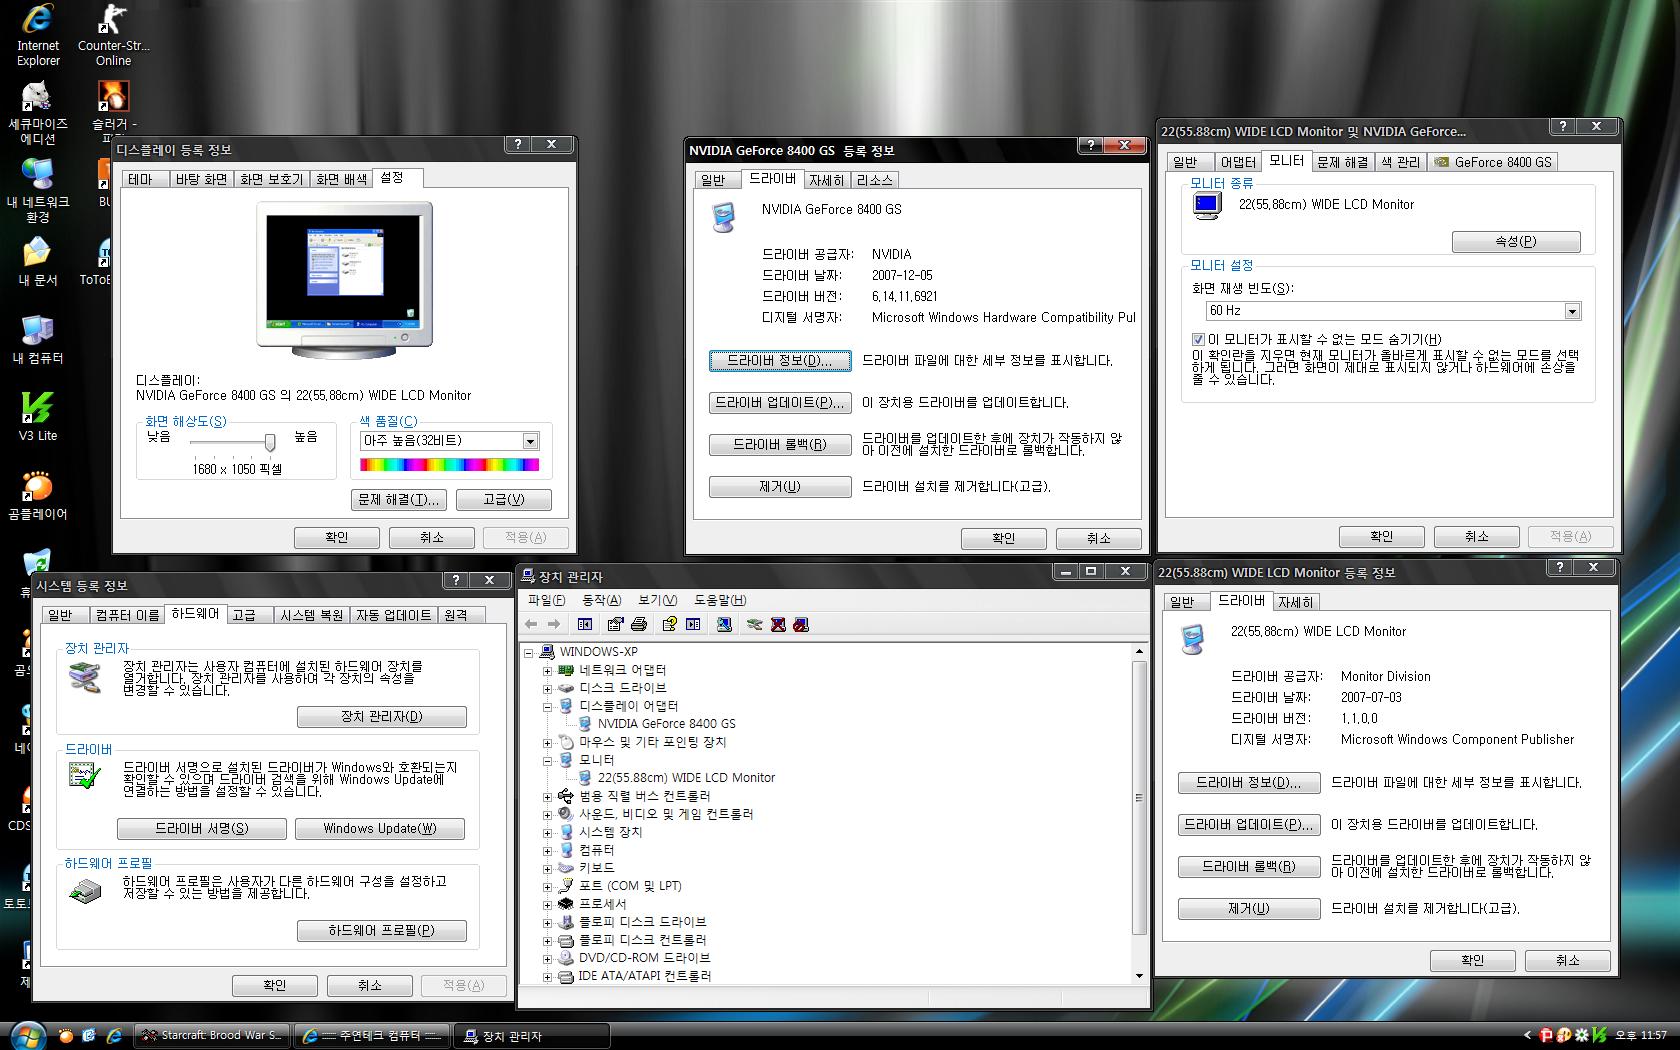
Task: Switch to 리소스 tab in NVIDIA properties
Action: (x=874, y=180)
